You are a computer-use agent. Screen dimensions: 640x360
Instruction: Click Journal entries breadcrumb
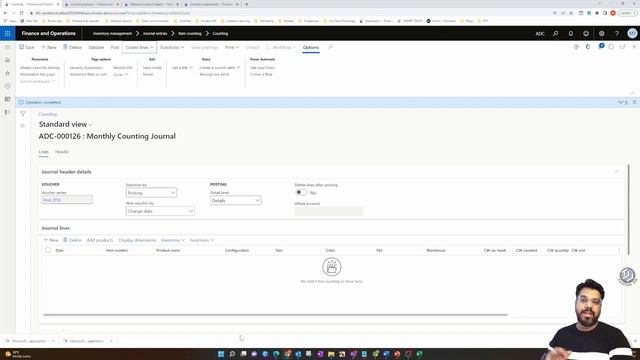tap(155, 33)
